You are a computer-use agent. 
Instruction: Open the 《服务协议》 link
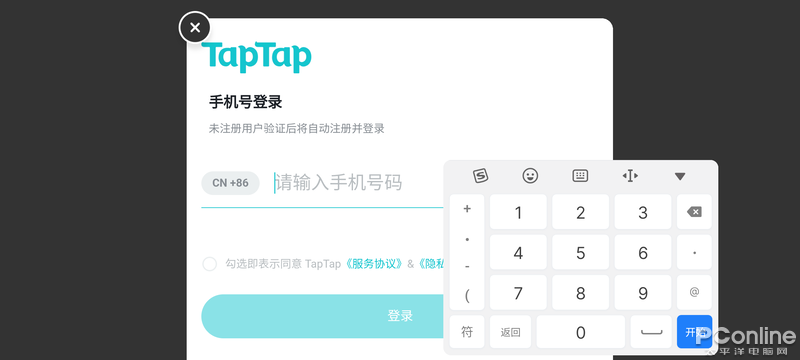[x=373, y=264]
